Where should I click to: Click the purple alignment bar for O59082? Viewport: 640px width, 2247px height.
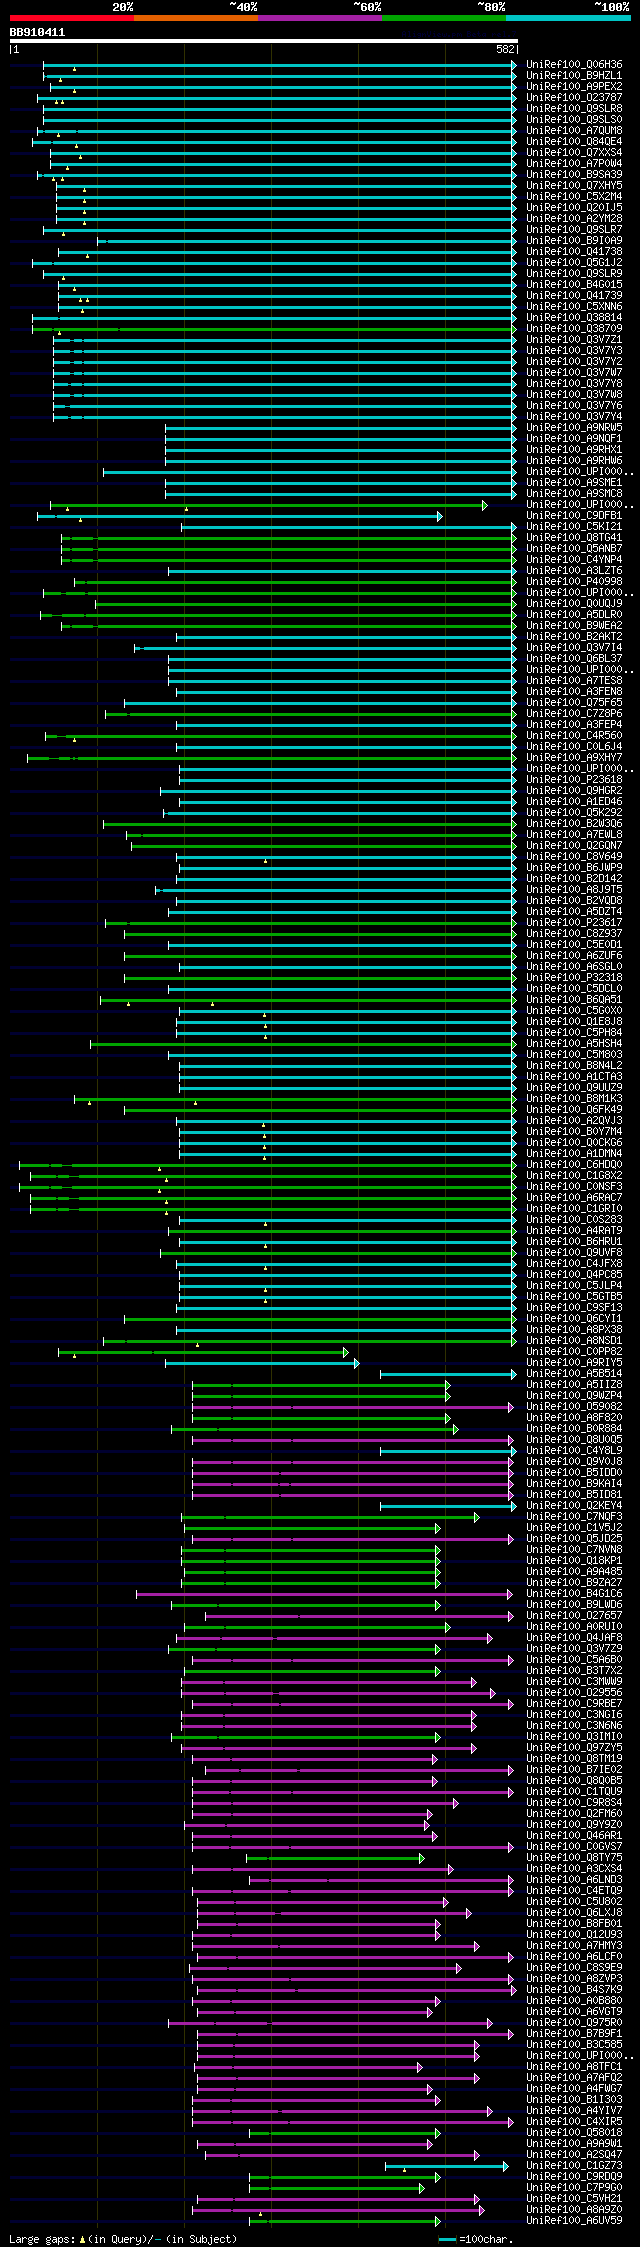click(x=353, y=1406)
